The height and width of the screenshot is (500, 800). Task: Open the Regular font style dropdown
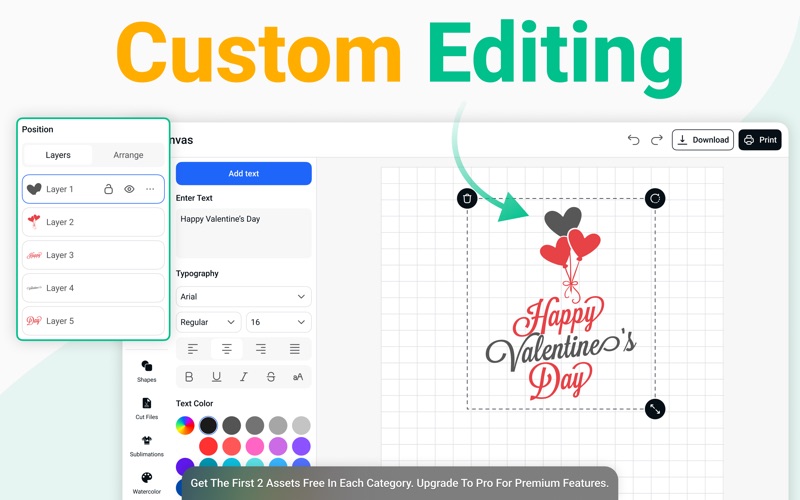tap(208, 322)
